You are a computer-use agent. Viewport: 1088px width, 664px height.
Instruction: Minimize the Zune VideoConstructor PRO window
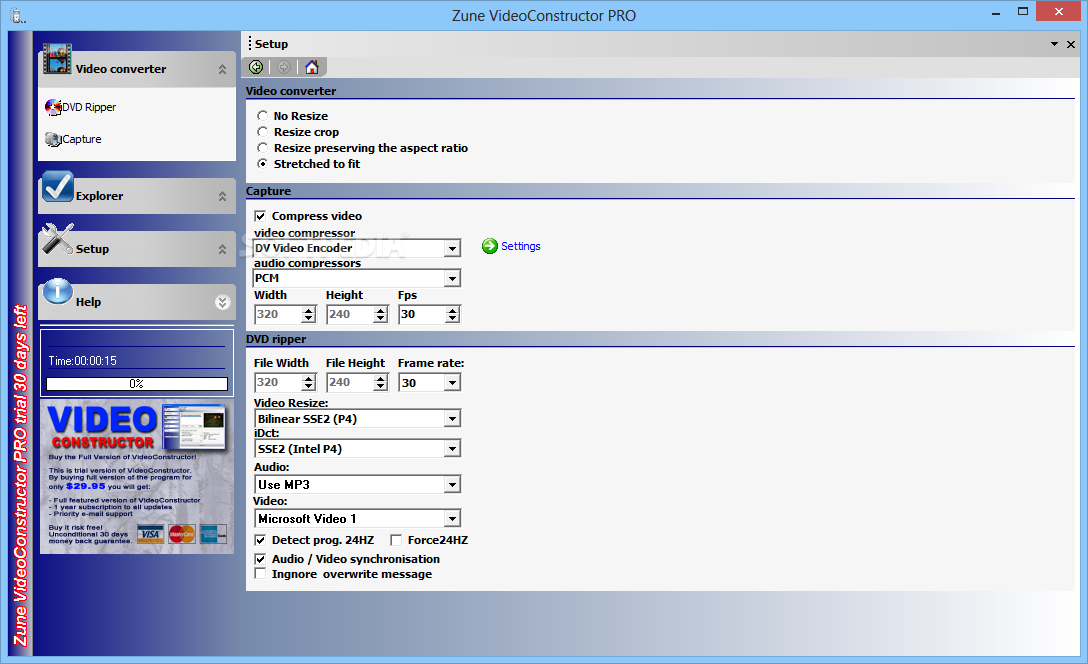click(996, 12)
